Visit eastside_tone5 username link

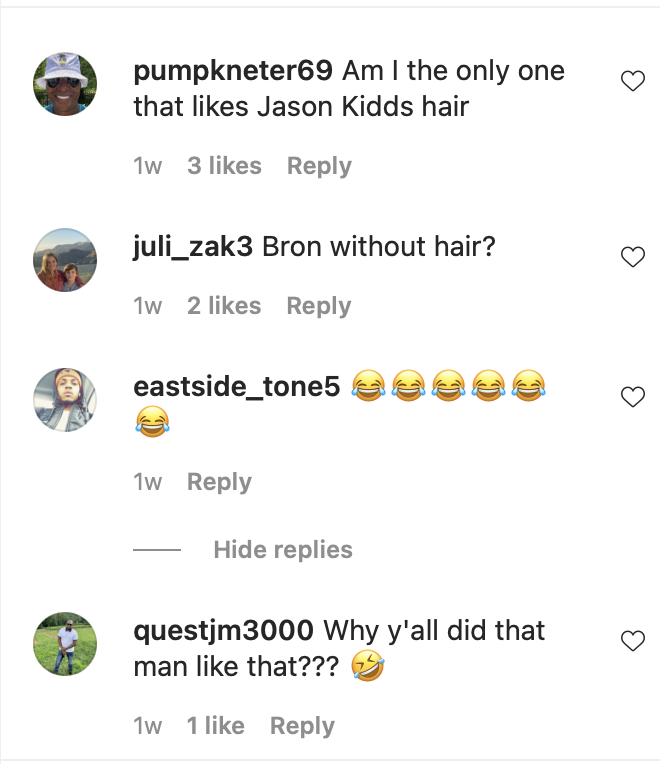(237, 386)
